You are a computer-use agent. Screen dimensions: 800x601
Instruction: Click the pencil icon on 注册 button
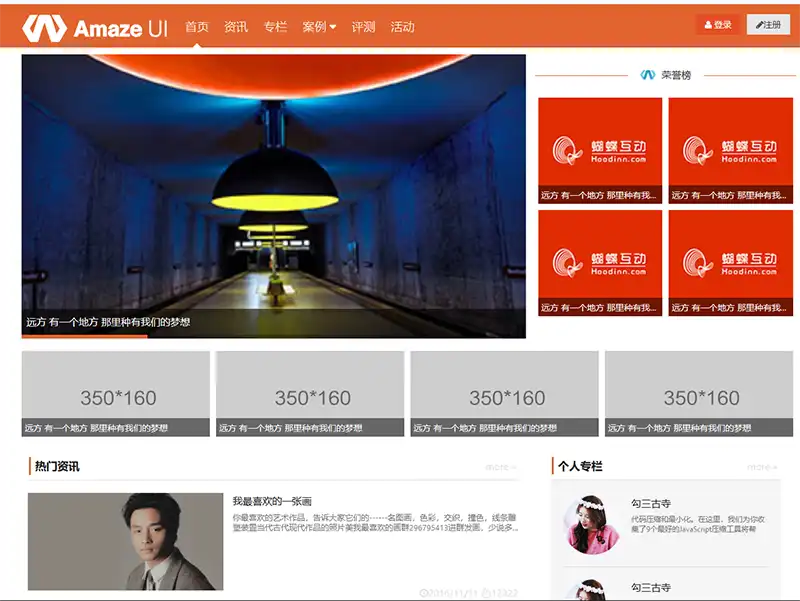tap(759, 25)
